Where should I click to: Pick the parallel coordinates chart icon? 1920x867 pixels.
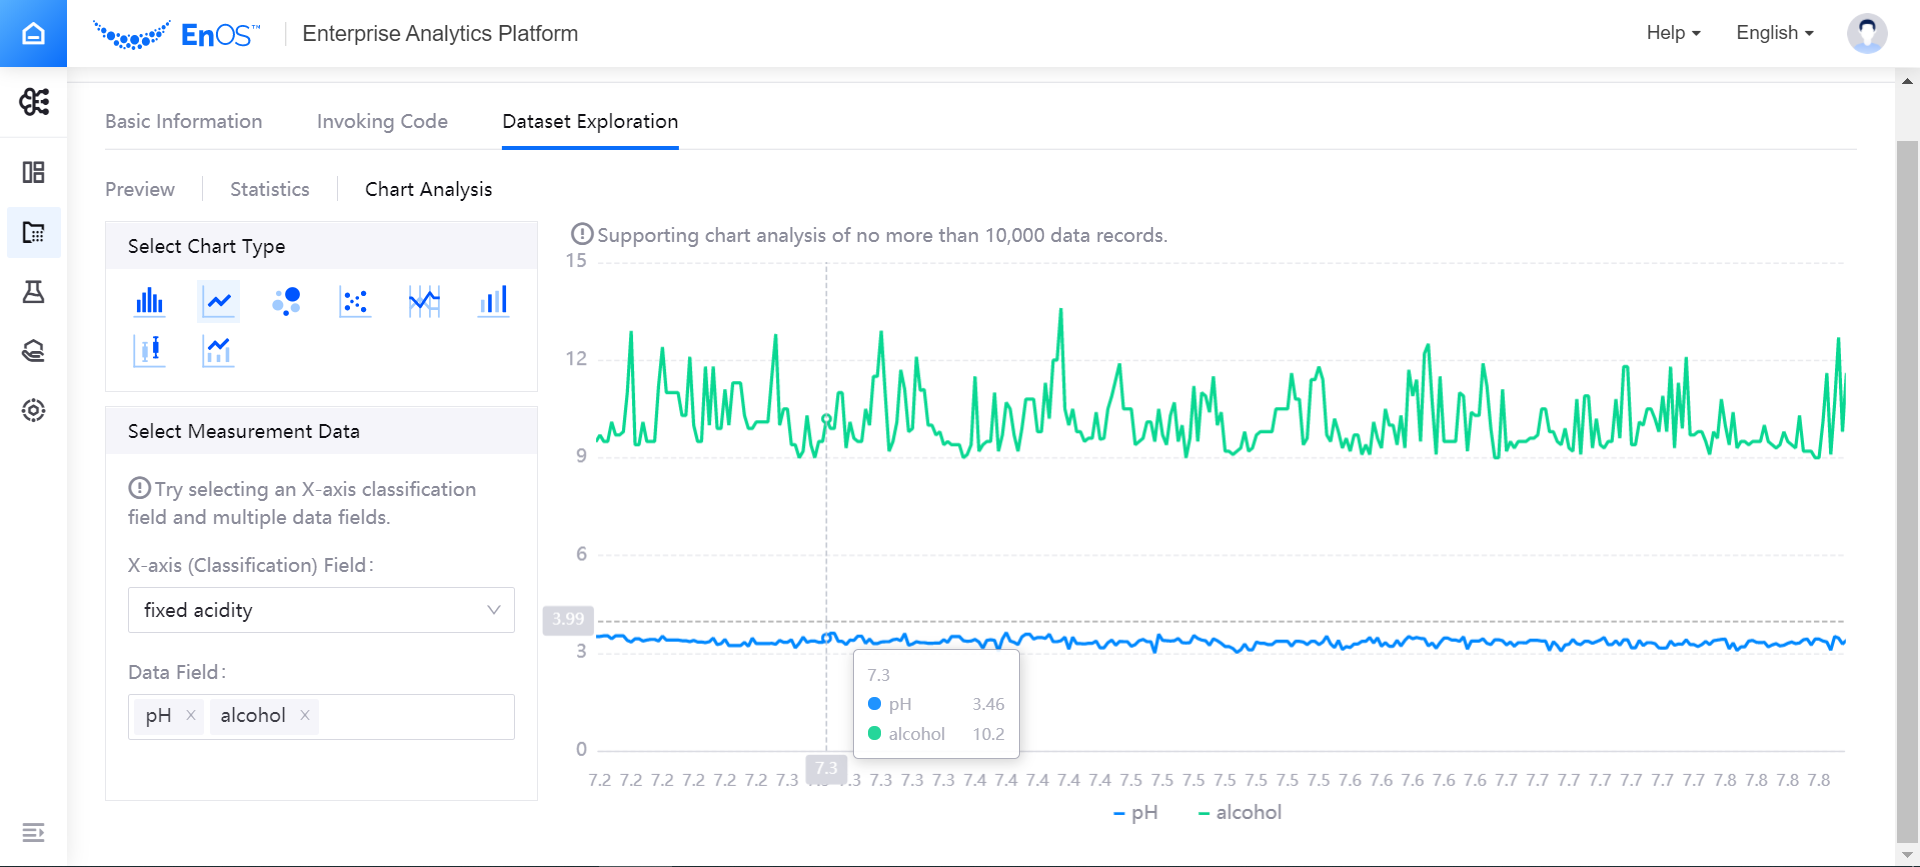point(424,301)
